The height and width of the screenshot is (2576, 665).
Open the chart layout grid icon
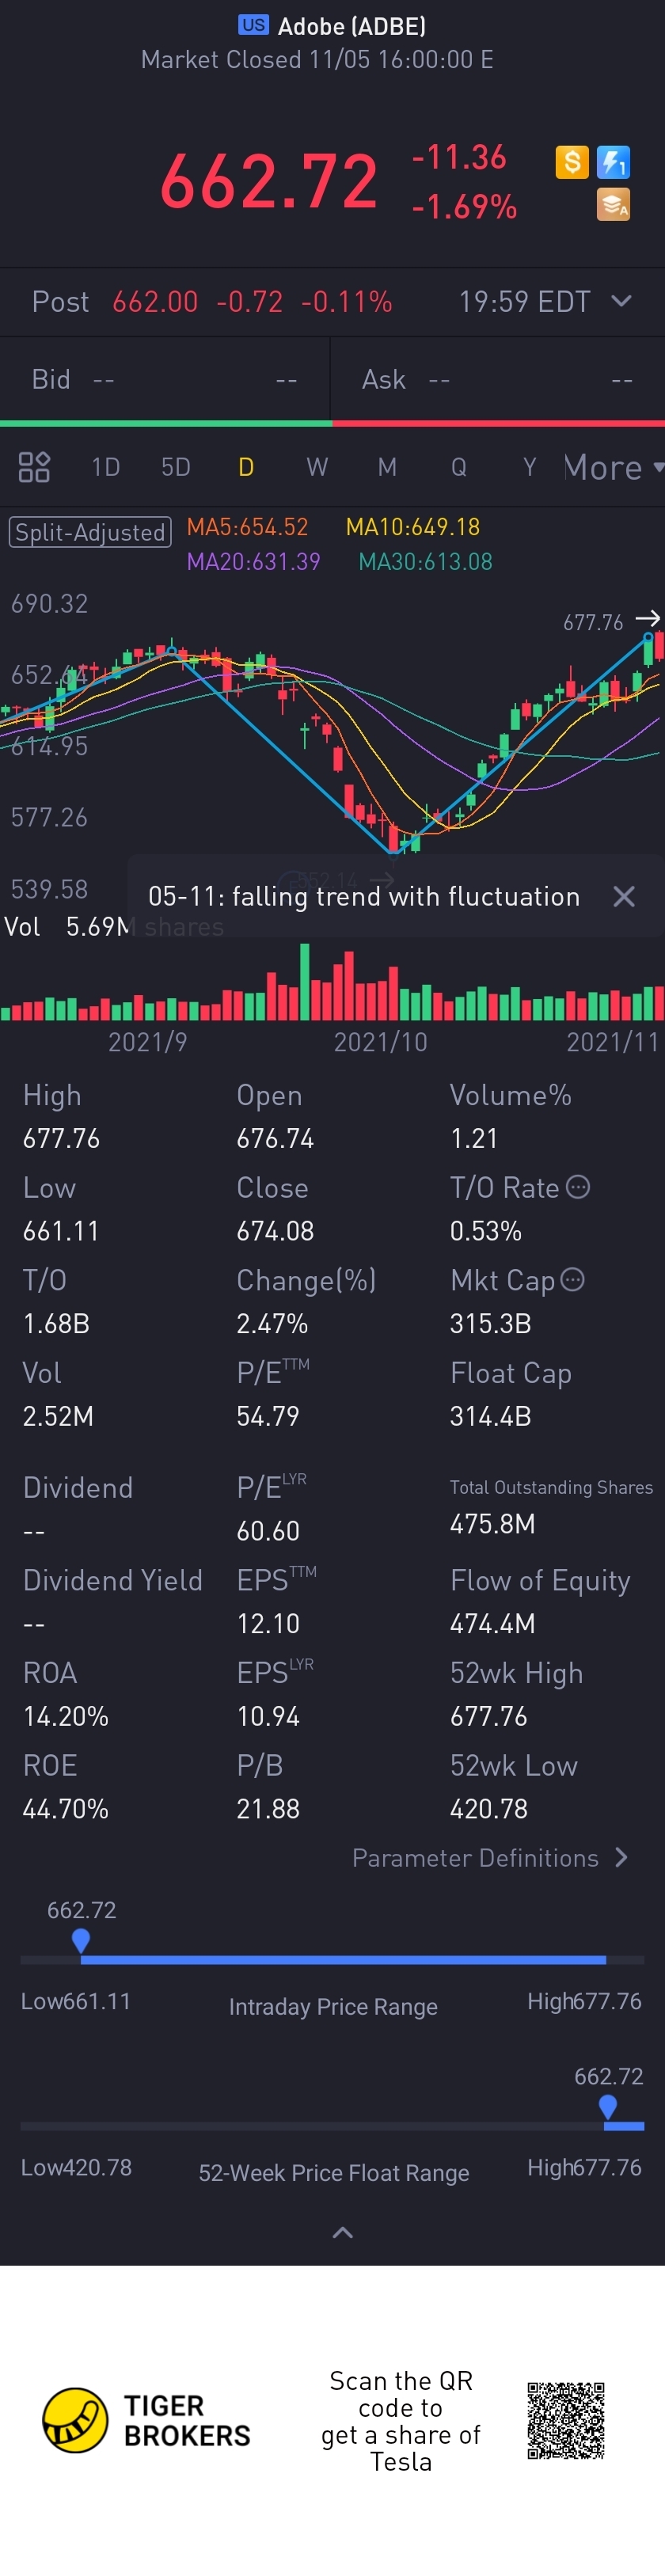pyautogui.click(x=34, y=467)
